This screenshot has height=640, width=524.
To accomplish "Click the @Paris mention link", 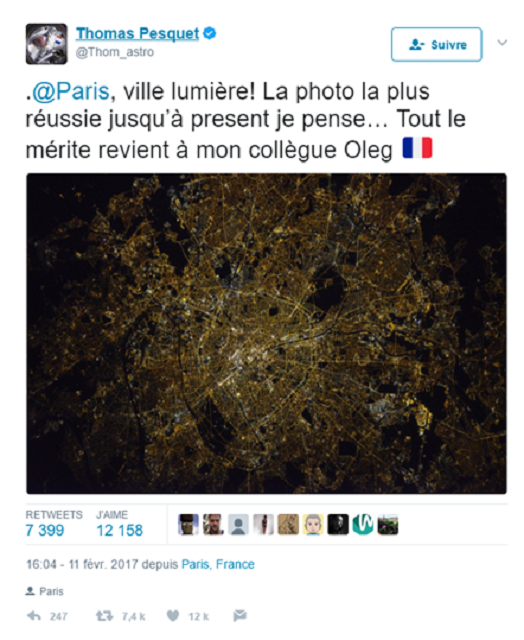I will click(x=70, y=91).
